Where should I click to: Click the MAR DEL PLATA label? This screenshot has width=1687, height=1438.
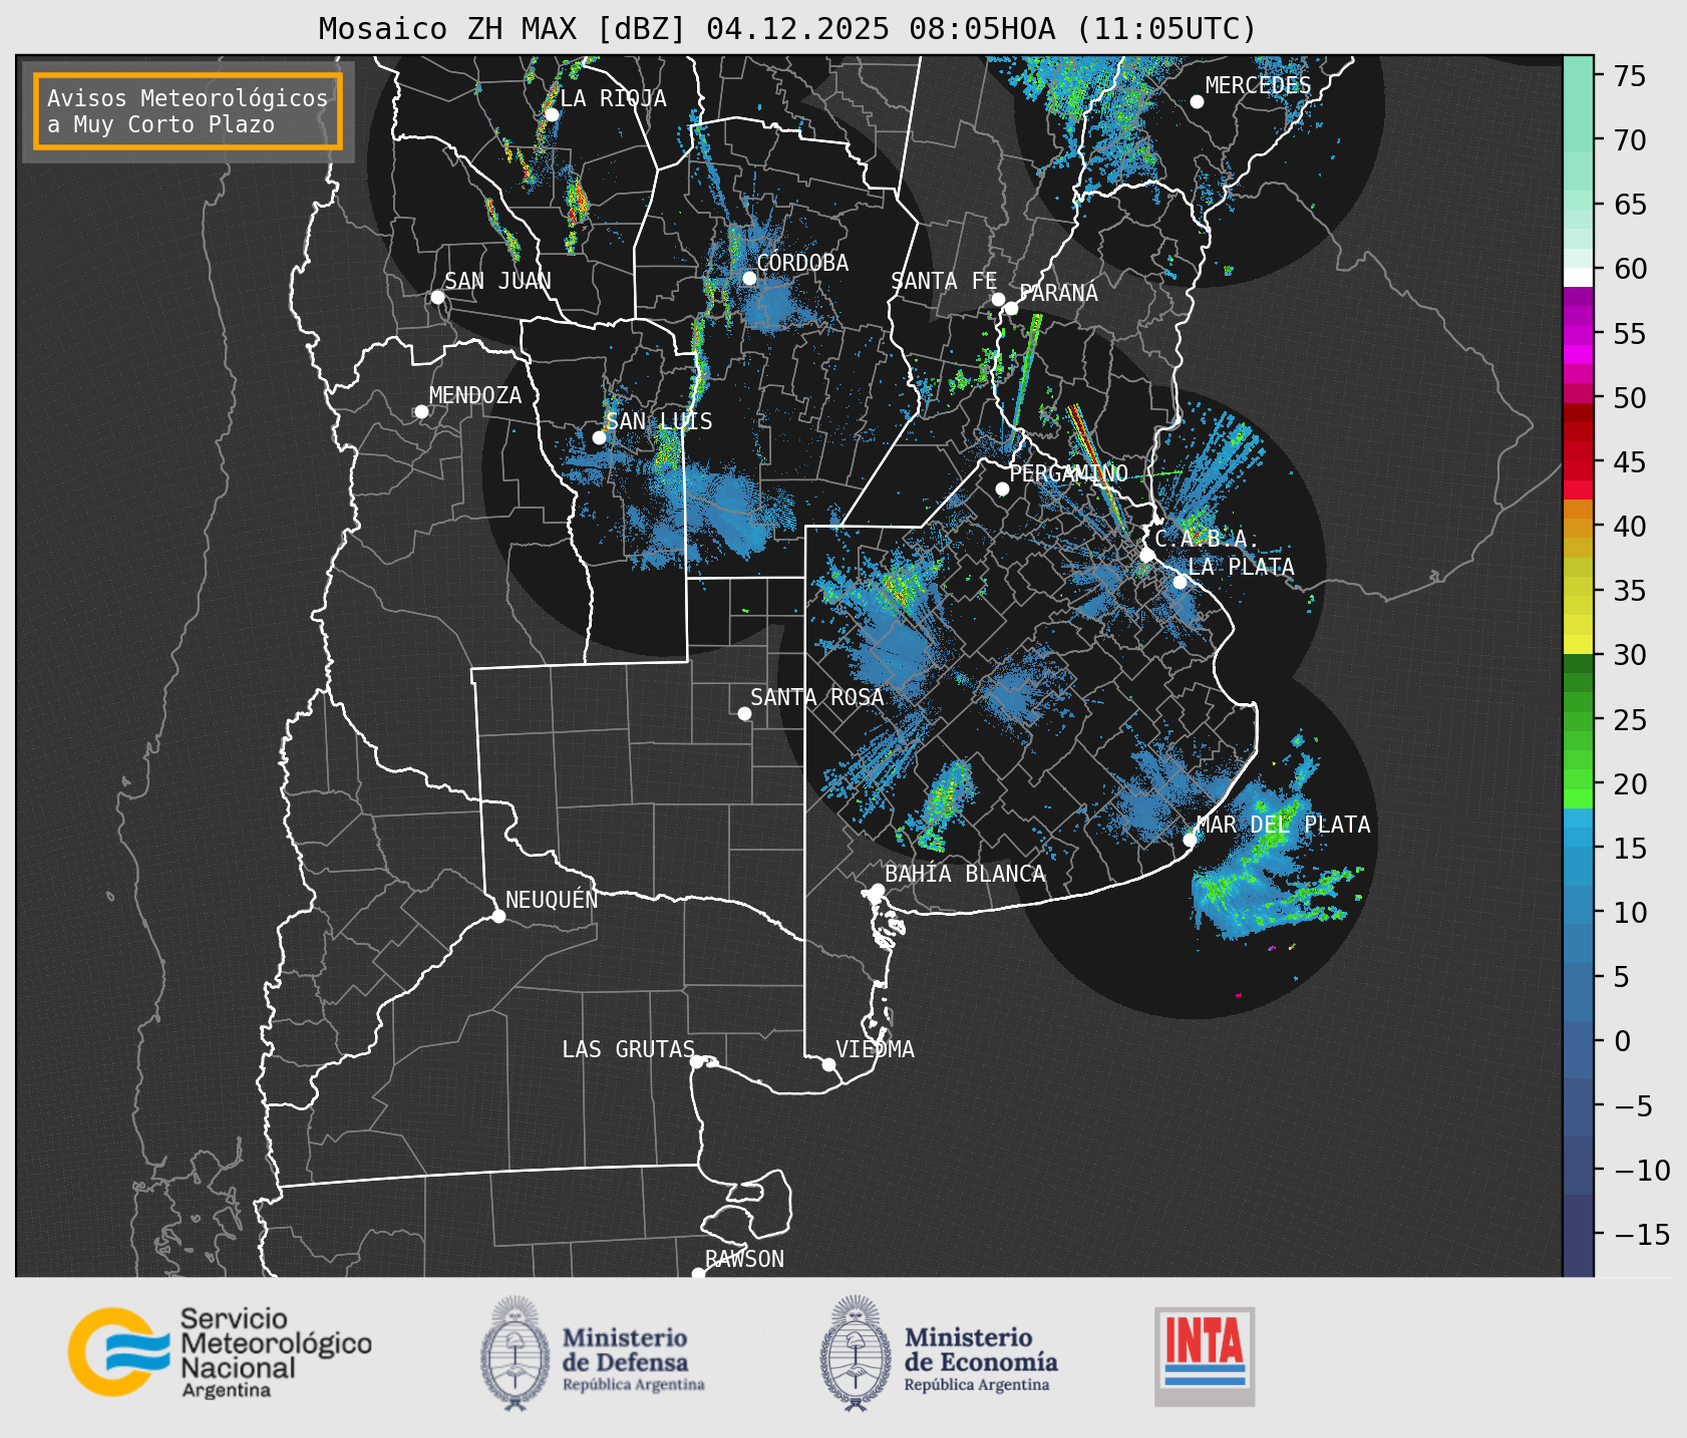(x=1283, y=825)
